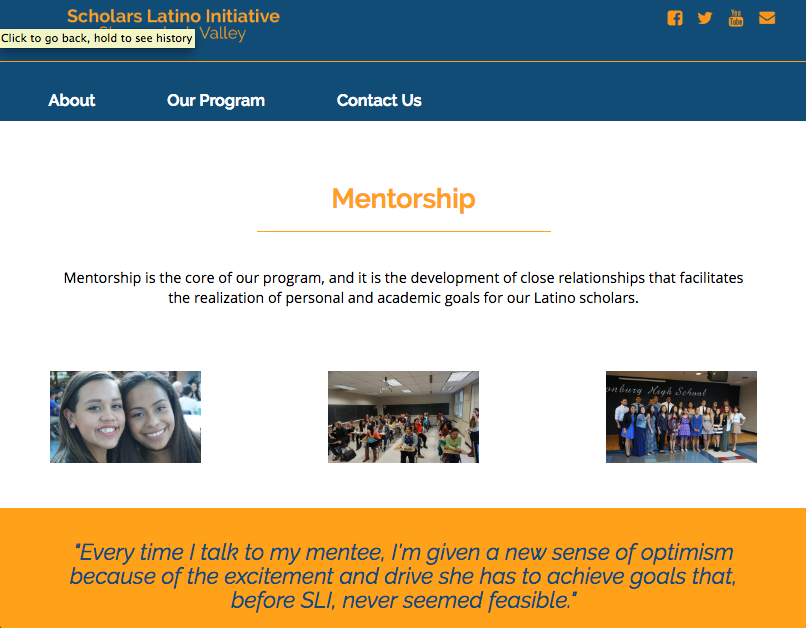The height and width of the screenshot is (628, 806).
Task: Click quote line starting "because of the excitement"
Action: pyautogui.click(x=403, y=576)
